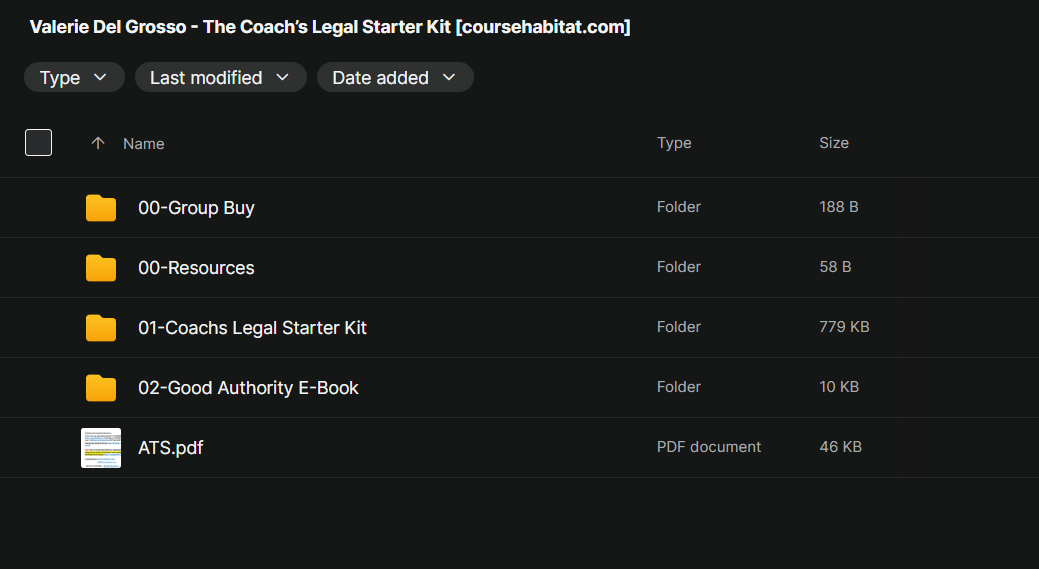
Task: Click the sort direction arrow beside Name
Action: point(98,143)
